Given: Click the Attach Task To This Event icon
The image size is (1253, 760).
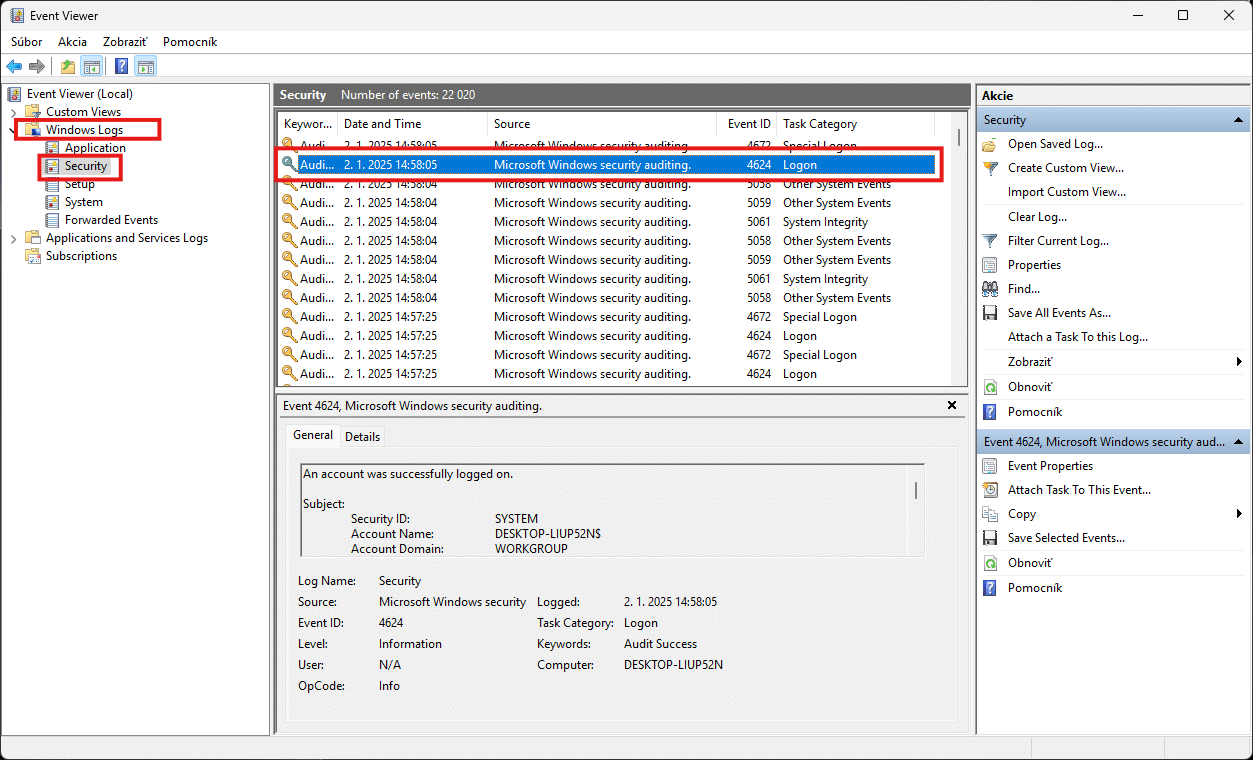Looking at the screenshot, I should [990, 490].
